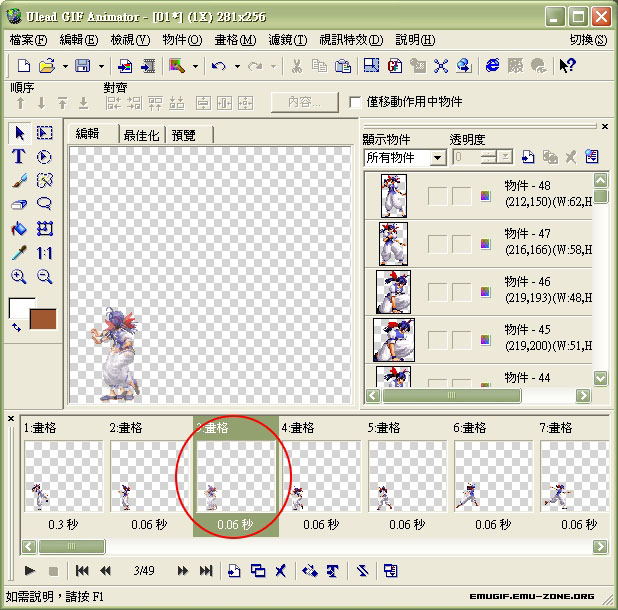Image resolution: width=618 pixels, height=610 pixels.
Task: Click the Paste clipboard icon
Action: [x=343, y=65]
